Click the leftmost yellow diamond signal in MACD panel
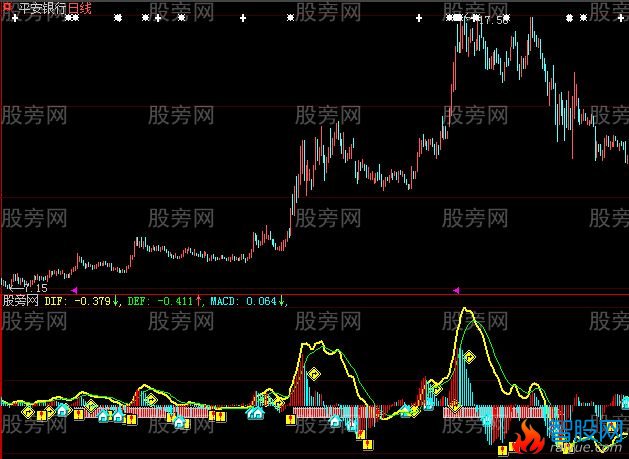The width and height of the screenshot is (629, 459). click(x=28, y=412)
